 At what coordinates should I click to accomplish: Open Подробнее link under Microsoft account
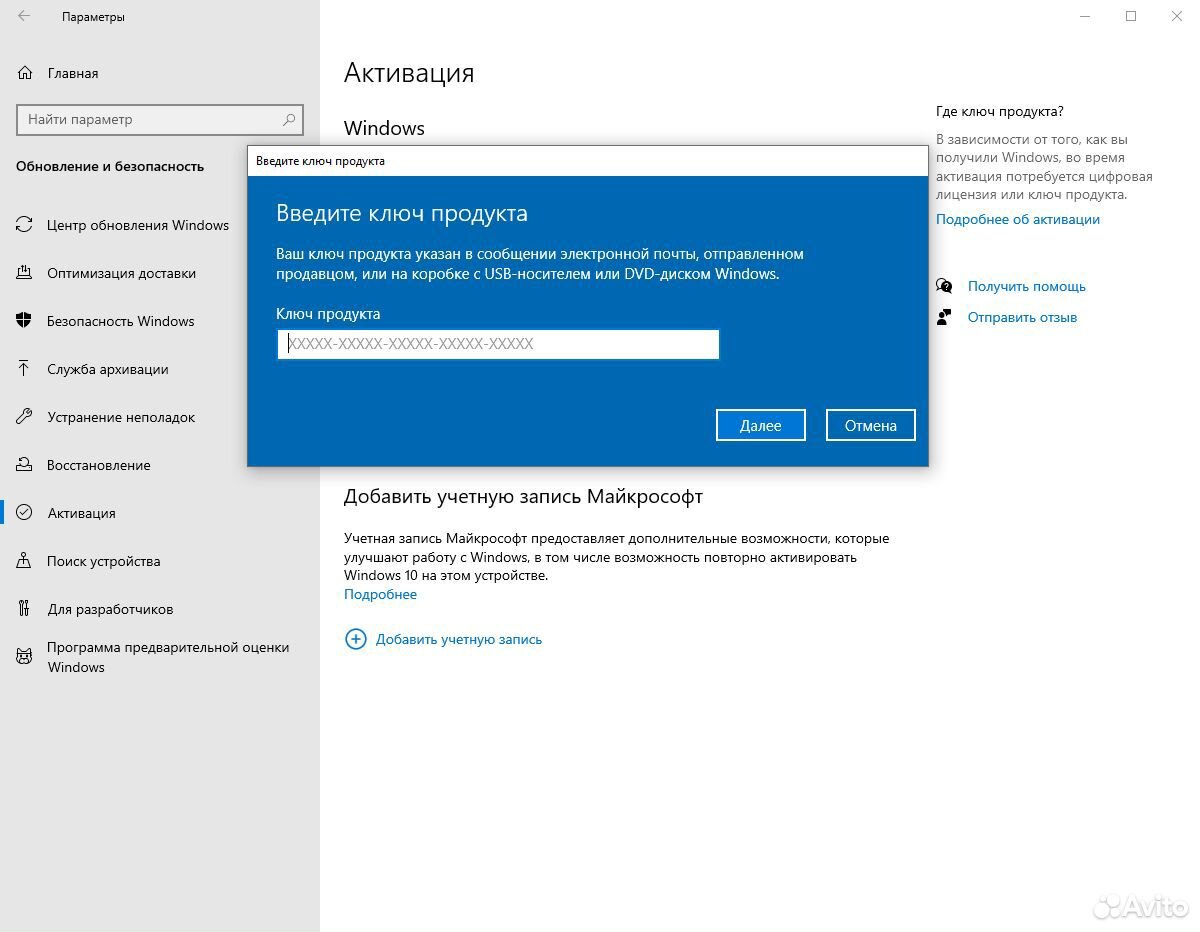click(380, 594)
